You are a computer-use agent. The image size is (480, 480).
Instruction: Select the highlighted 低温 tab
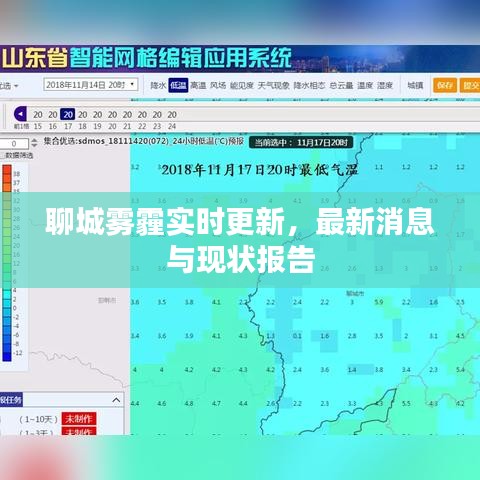178,85
